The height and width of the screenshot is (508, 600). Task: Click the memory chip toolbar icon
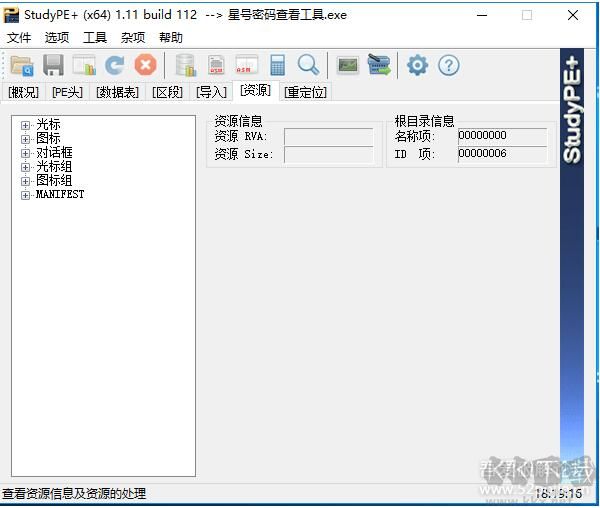tap(379, 65)
